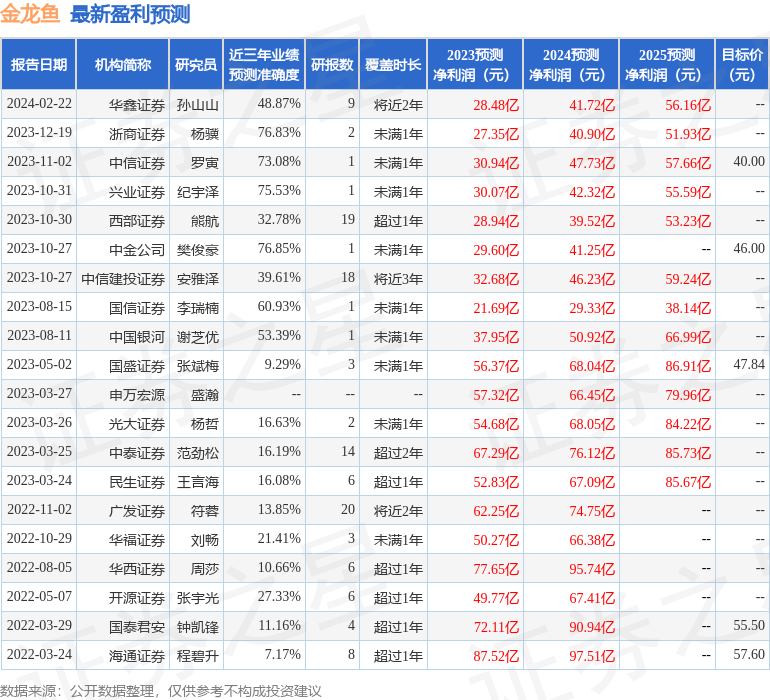The image size is (770, 700).
Task: Click the 最新盈利预测 heading text
Action: pyautogui.click(x=130, y=15)
